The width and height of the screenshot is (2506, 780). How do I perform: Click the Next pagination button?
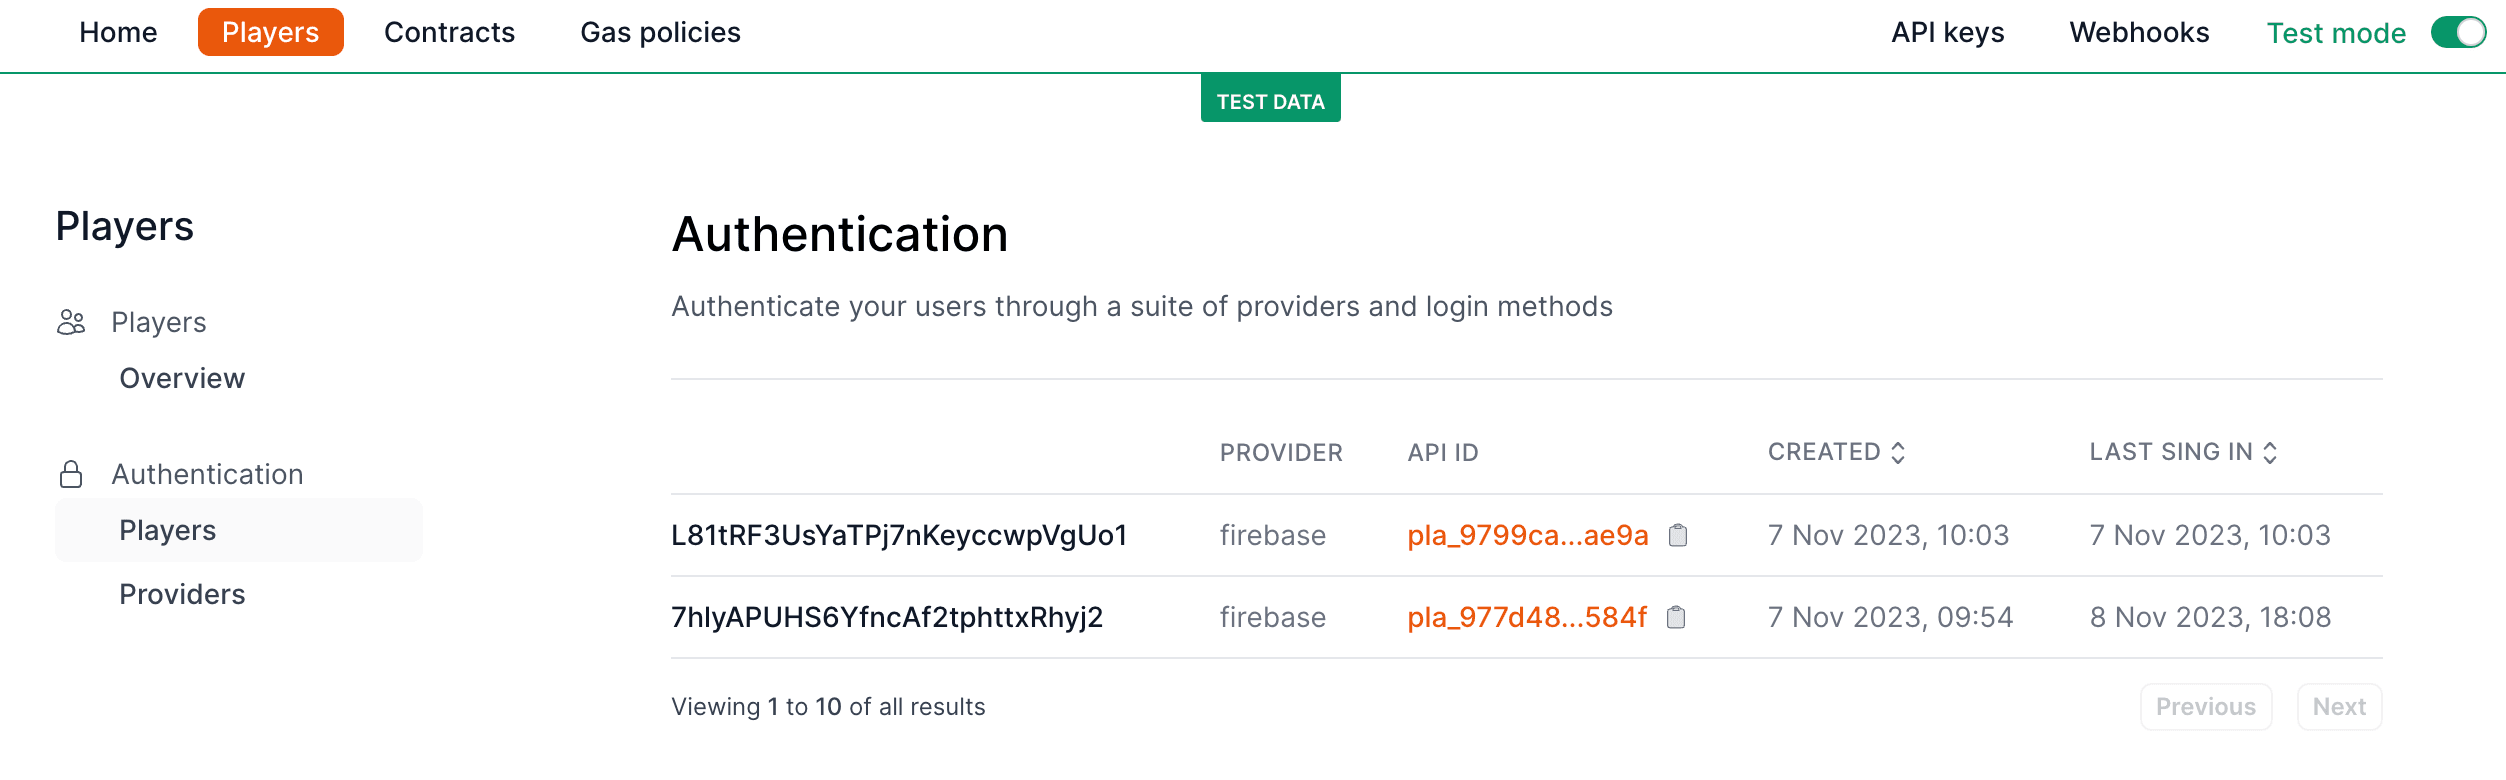[2339, 707]
